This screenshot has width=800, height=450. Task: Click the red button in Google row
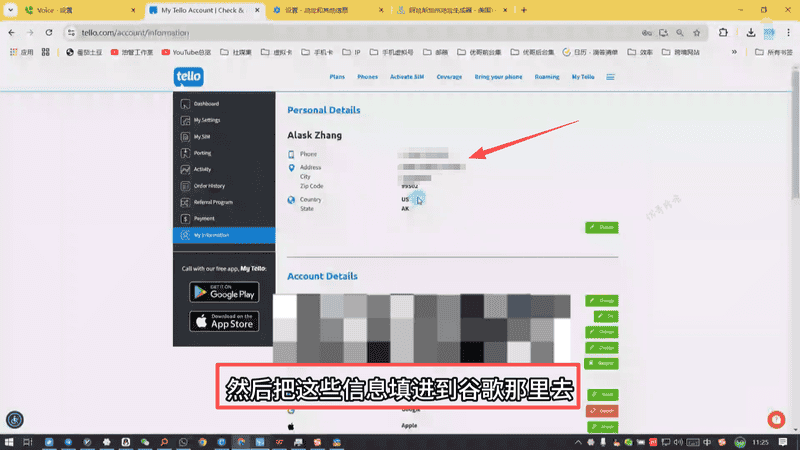[x=603, y=411]
